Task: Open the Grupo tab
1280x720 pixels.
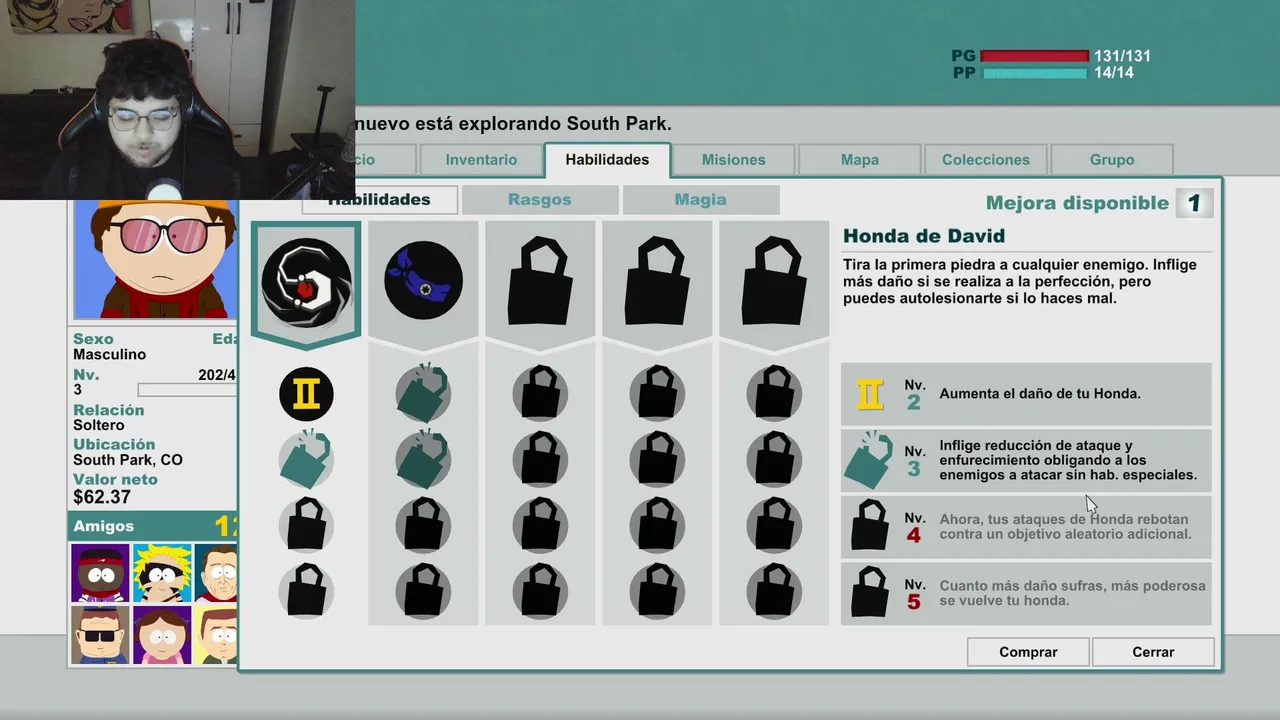Action: pos(1112,160)
